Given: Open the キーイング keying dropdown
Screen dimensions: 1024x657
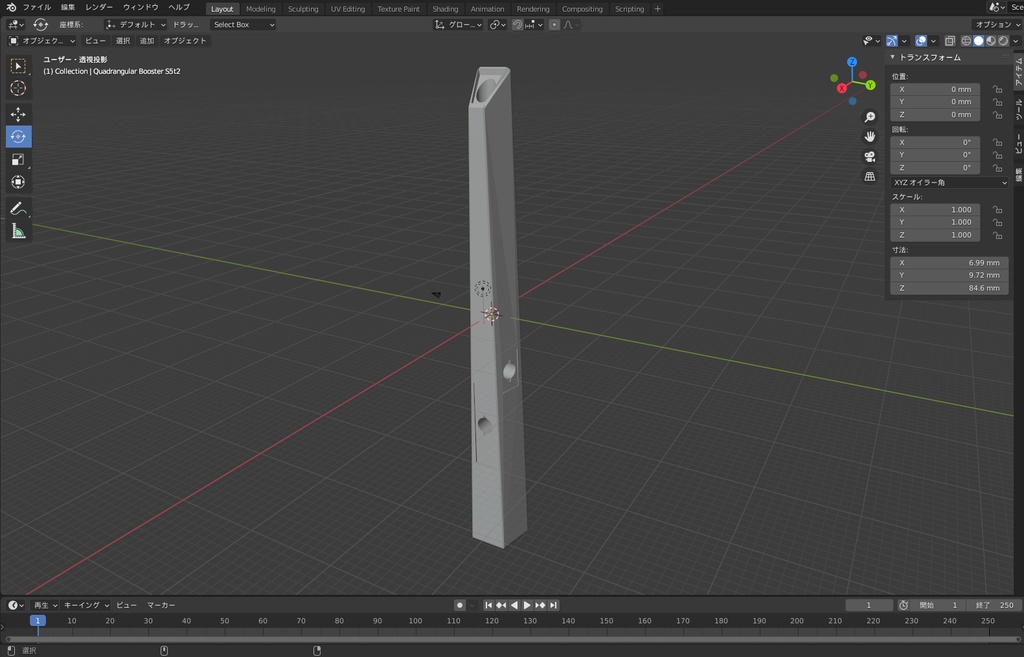Looking at the screenshot, I should point(85,605).
